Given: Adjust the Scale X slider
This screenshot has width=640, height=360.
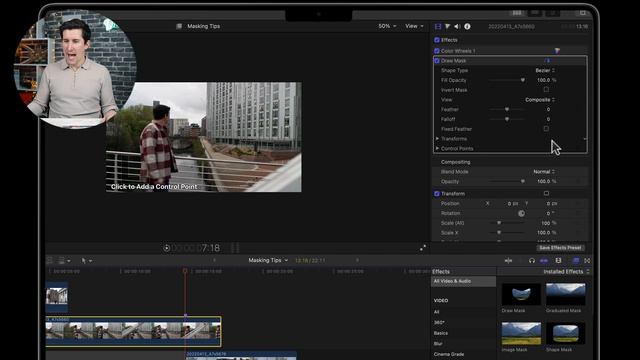Looking at the screenshot, I should (507, 233).
